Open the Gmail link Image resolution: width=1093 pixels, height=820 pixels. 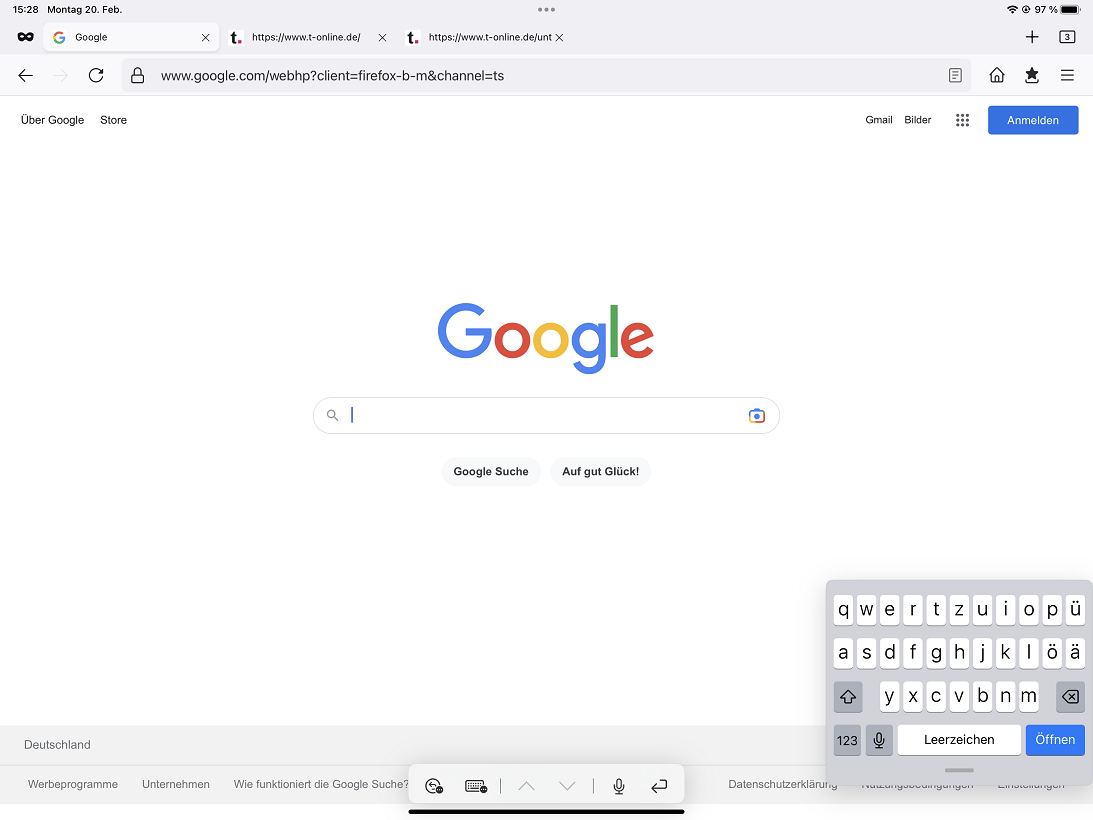[x=879, y=120]
